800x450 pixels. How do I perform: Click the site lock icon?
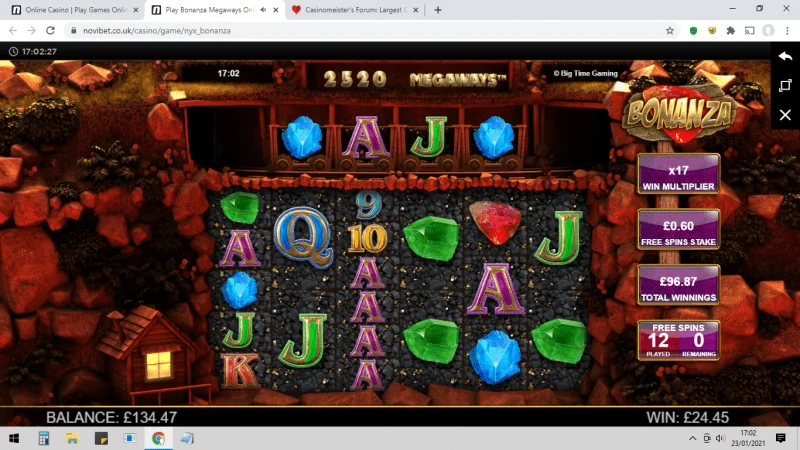tap(73, 31)
